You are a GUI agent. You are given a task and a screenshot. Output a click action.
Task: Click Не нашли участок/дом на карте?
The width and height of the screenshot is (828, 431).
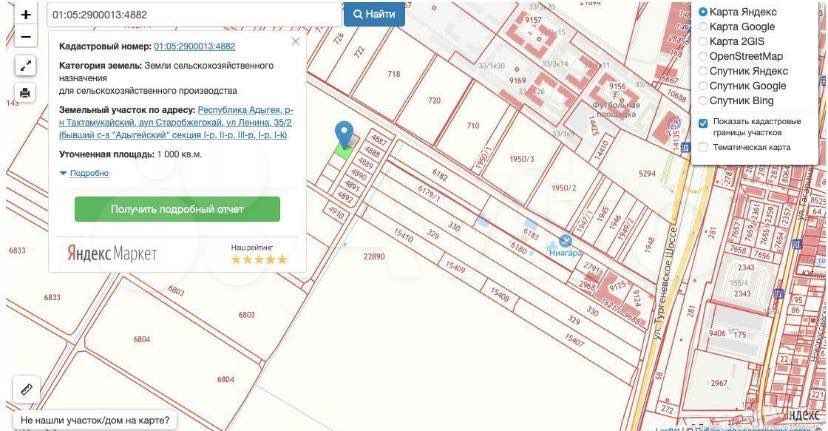[x=95, y=420]
